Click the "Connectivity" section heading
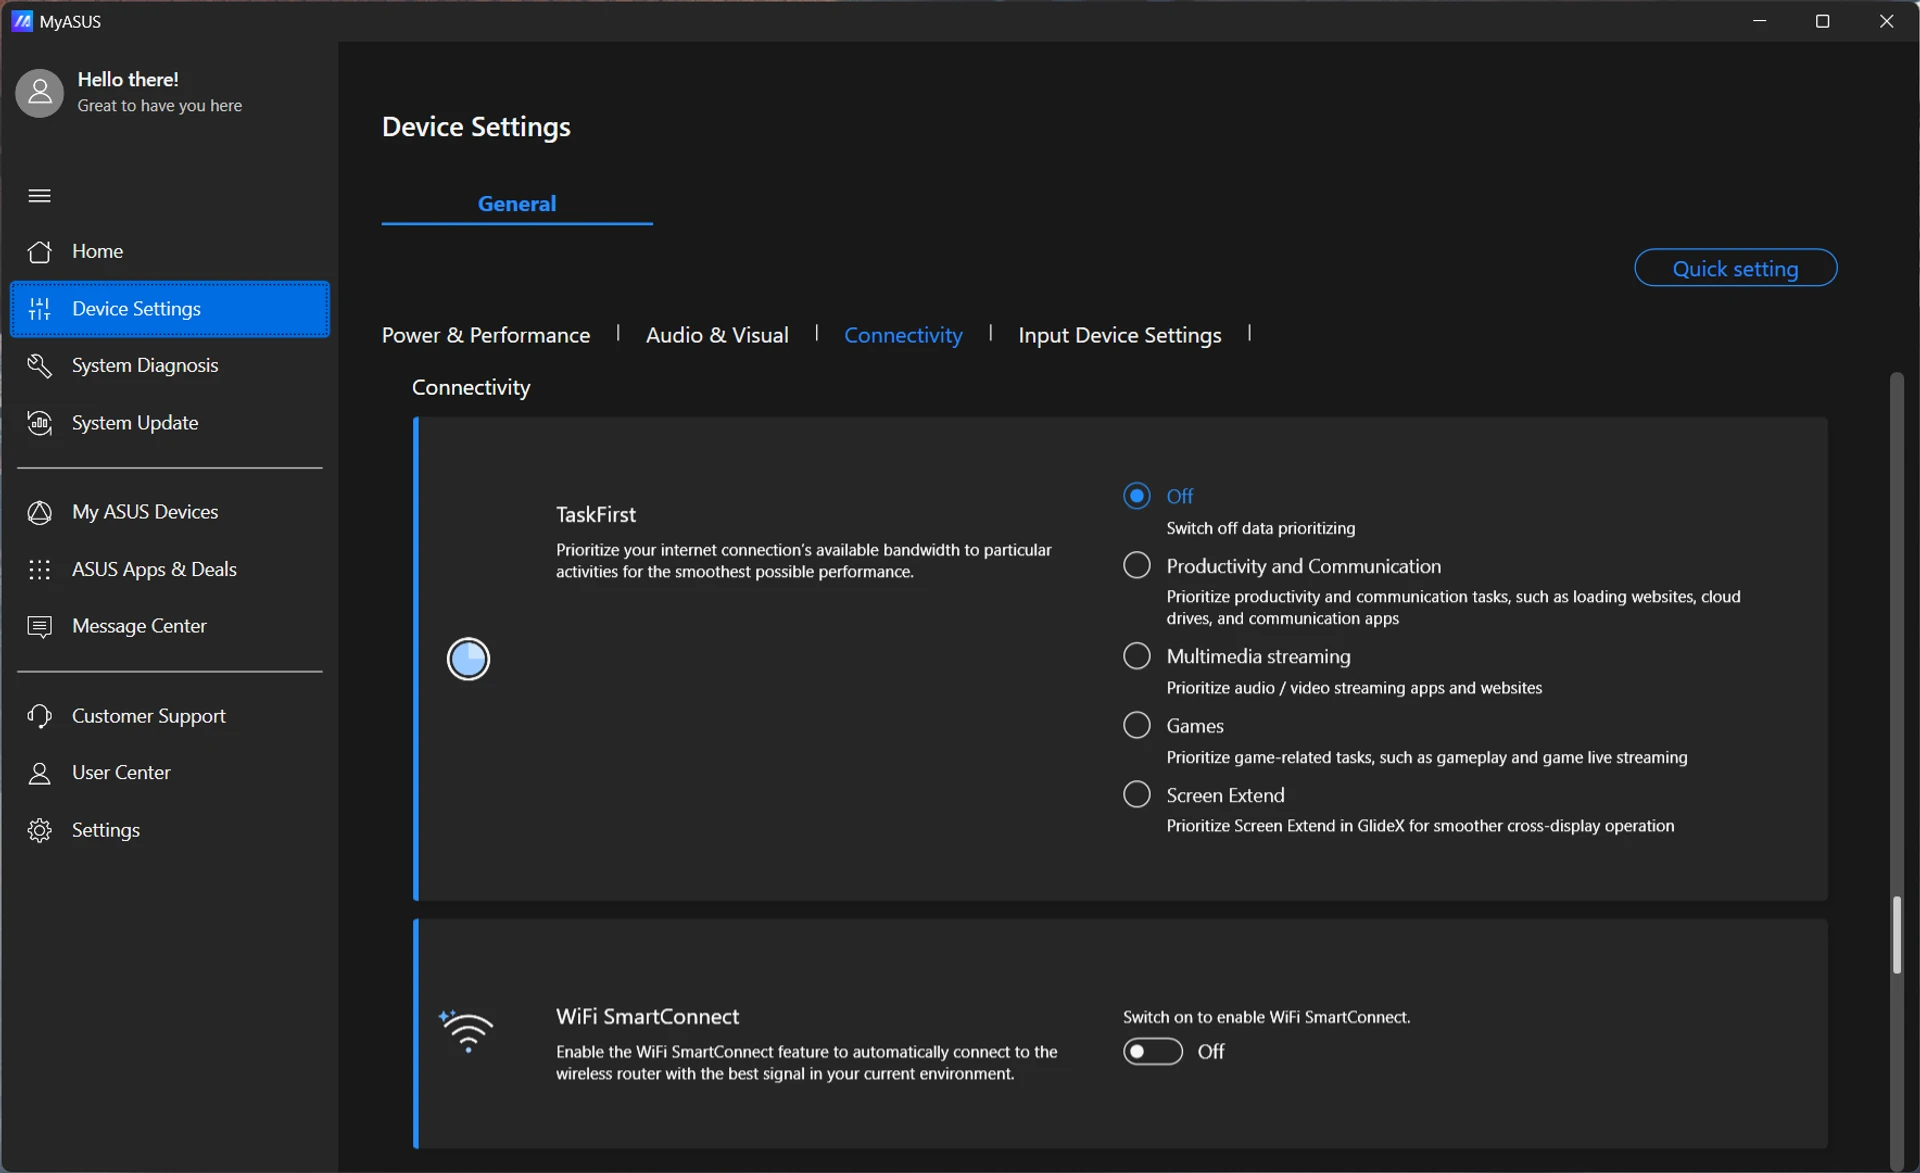This screenshot has height=1173, width=1920. [x=471, y=387]
